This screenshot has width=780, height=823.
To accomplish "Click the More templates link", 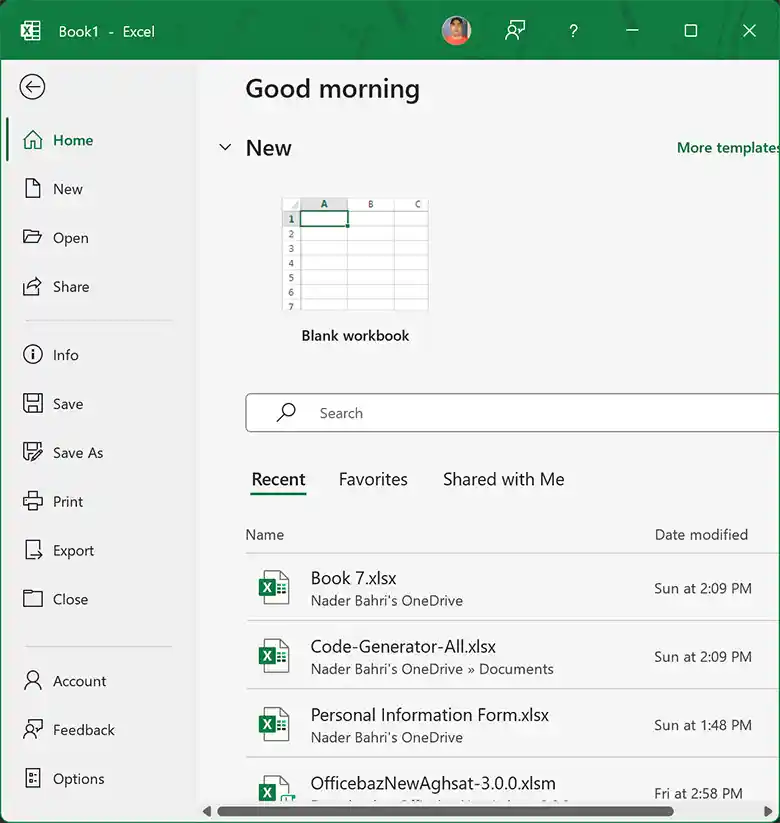I will [x=728, y=147].
